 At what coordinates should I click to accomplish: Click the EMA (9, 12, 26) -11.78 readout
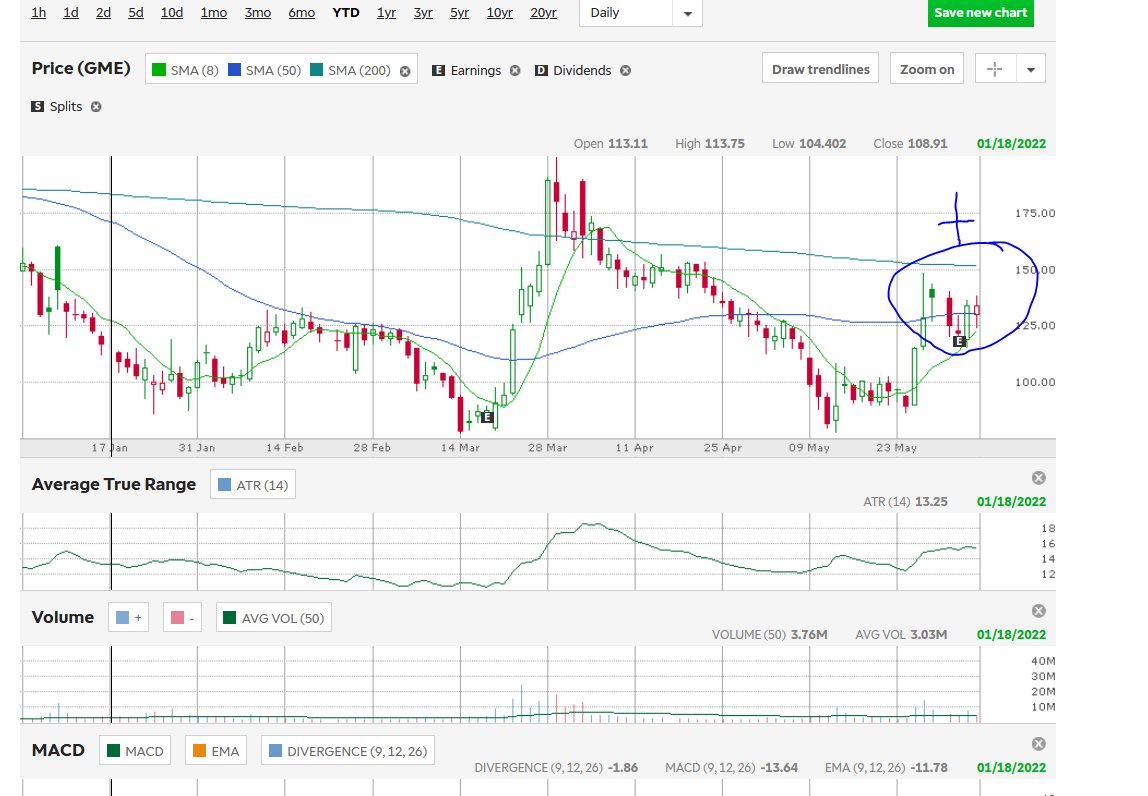[x=886, y=767]
